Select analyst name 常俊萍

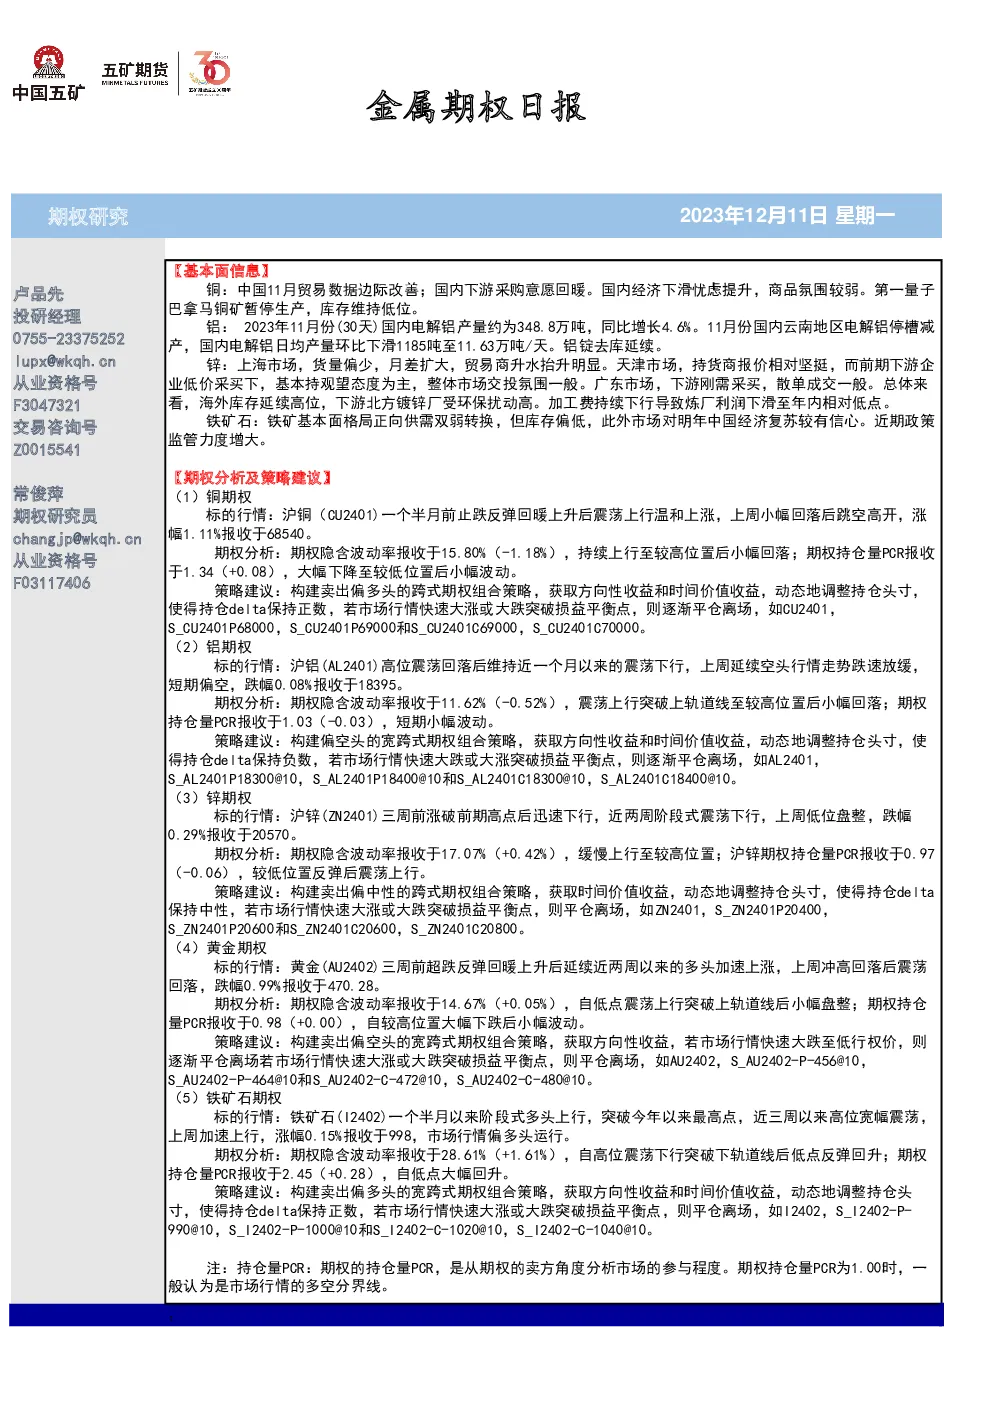pos(38,494)
